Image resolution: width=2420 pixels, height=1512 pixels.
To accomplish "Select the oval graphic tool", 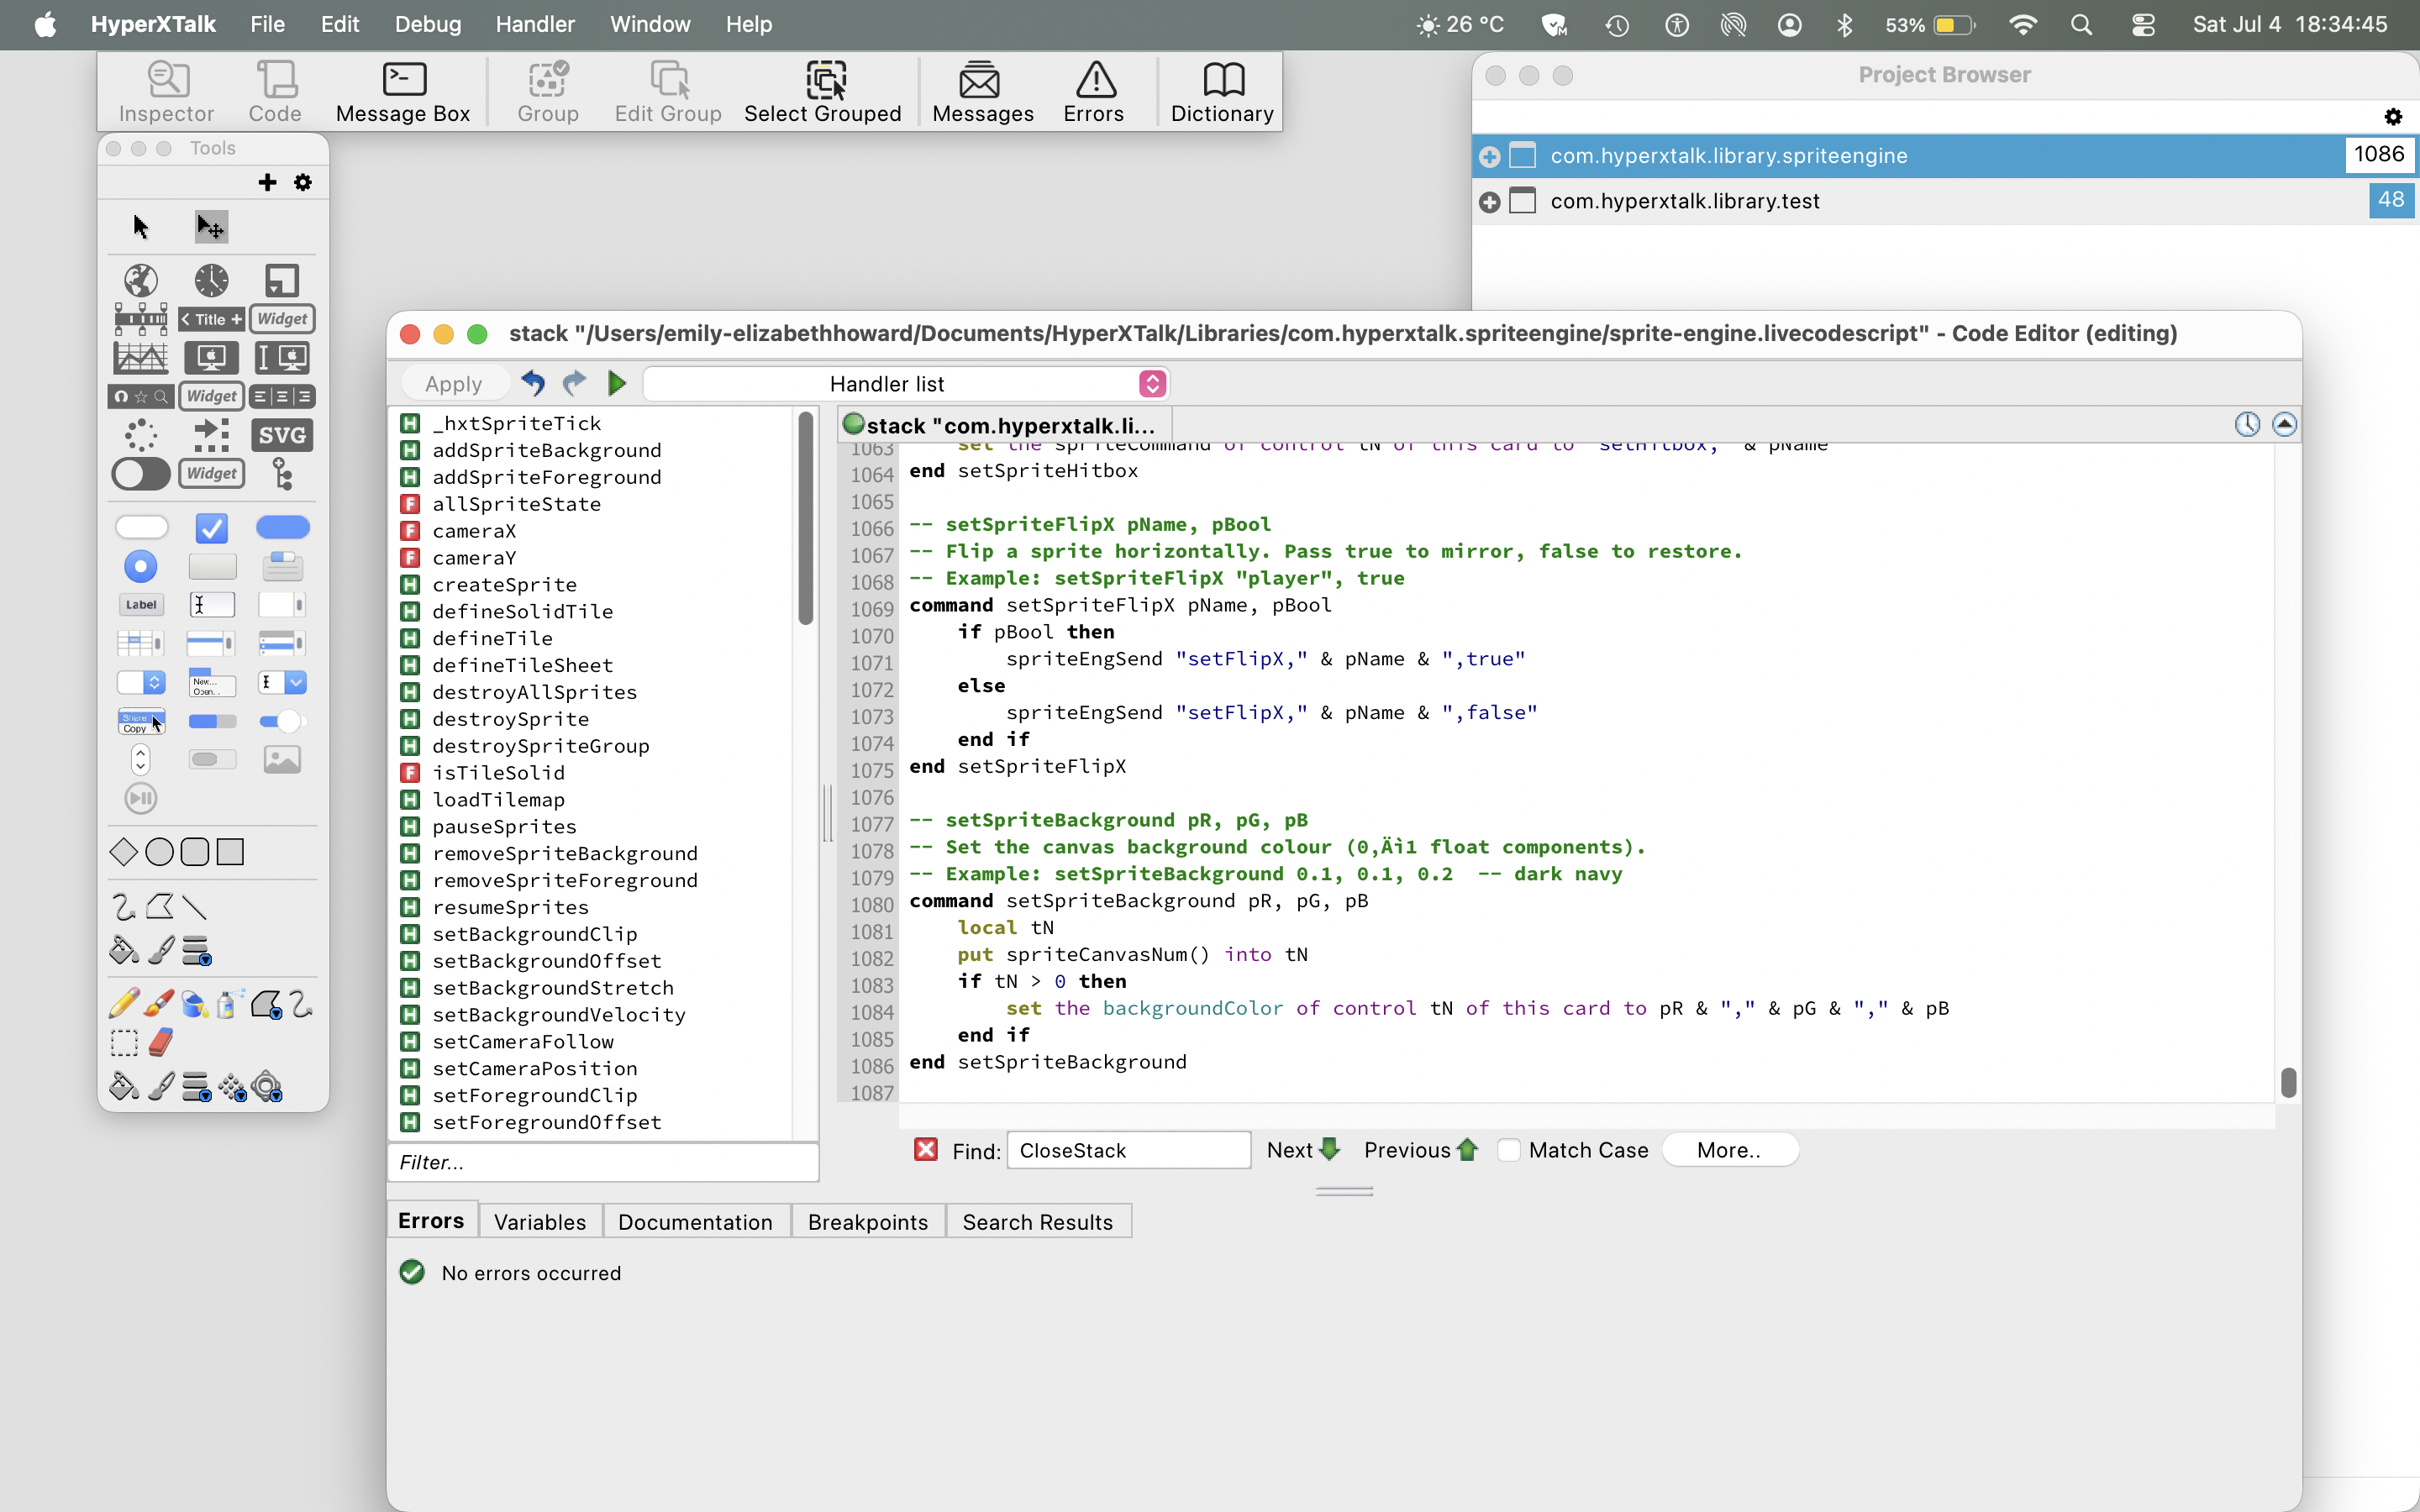I will click(x=159, y=852).
